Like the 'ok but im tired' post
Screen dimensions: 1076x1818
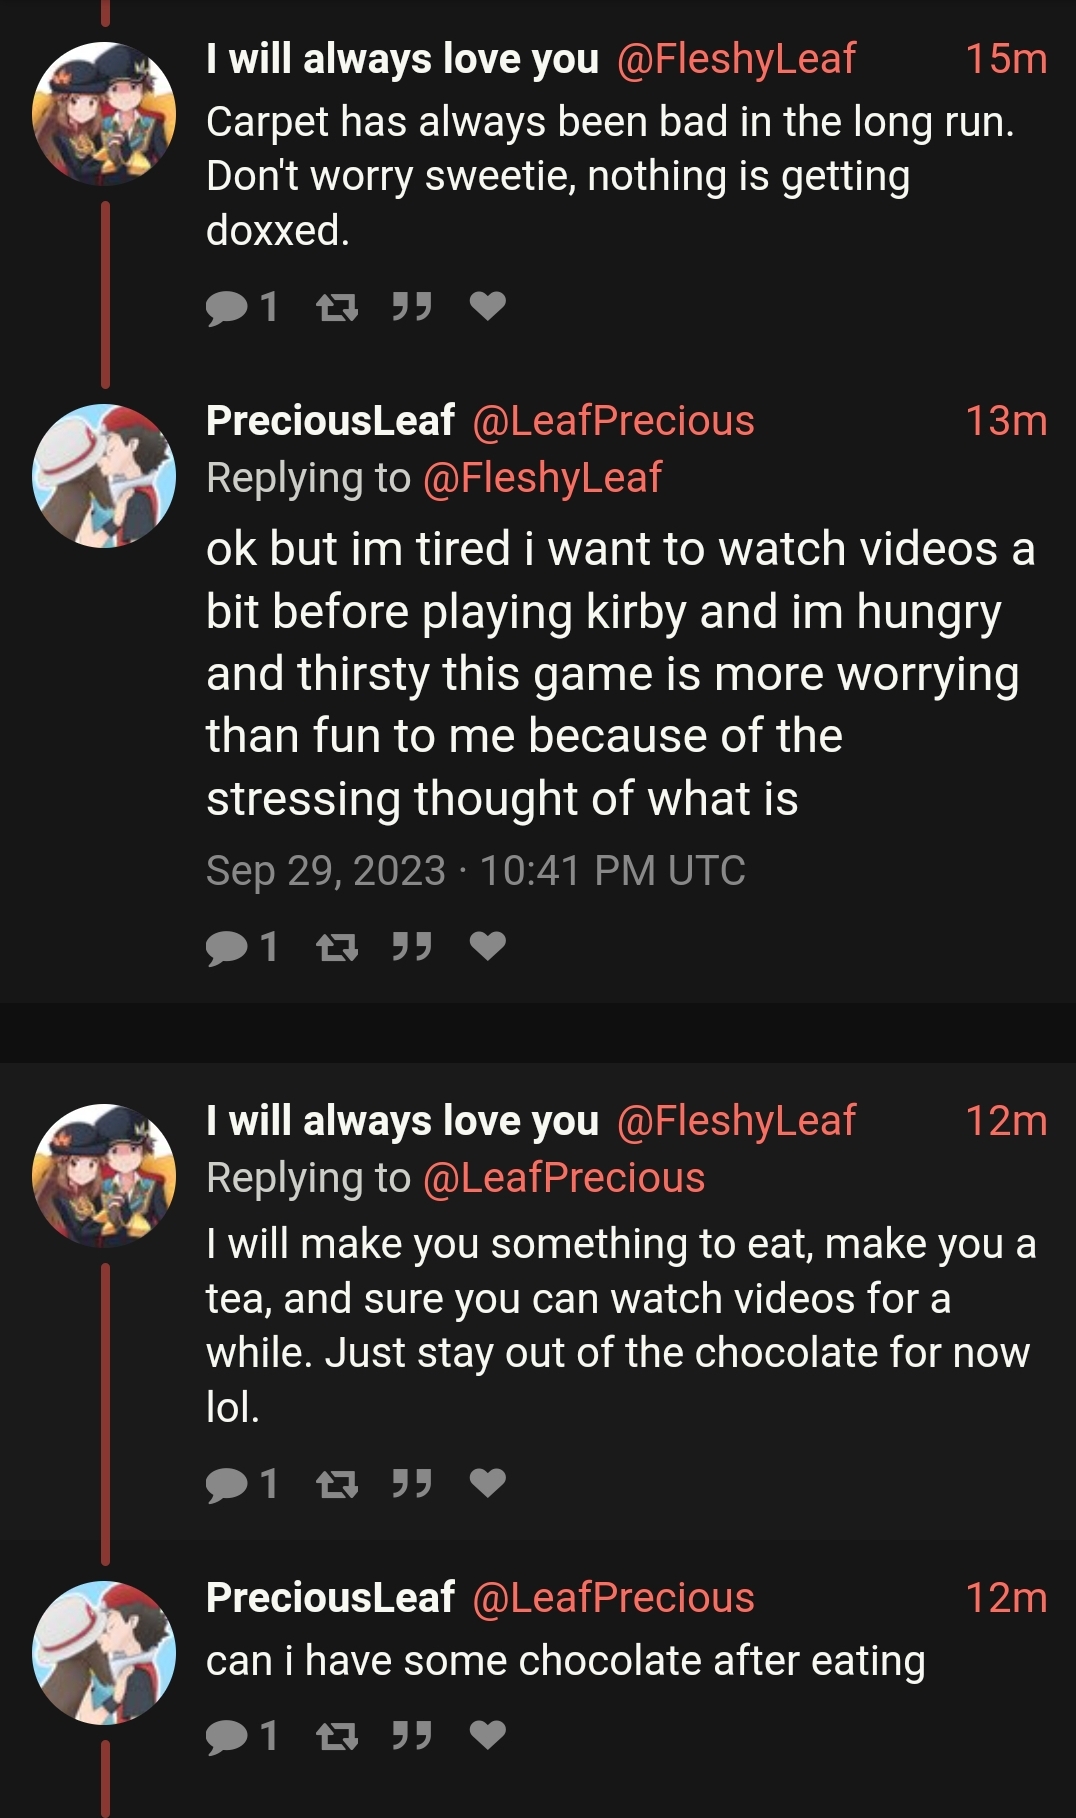tap(487, 946)
